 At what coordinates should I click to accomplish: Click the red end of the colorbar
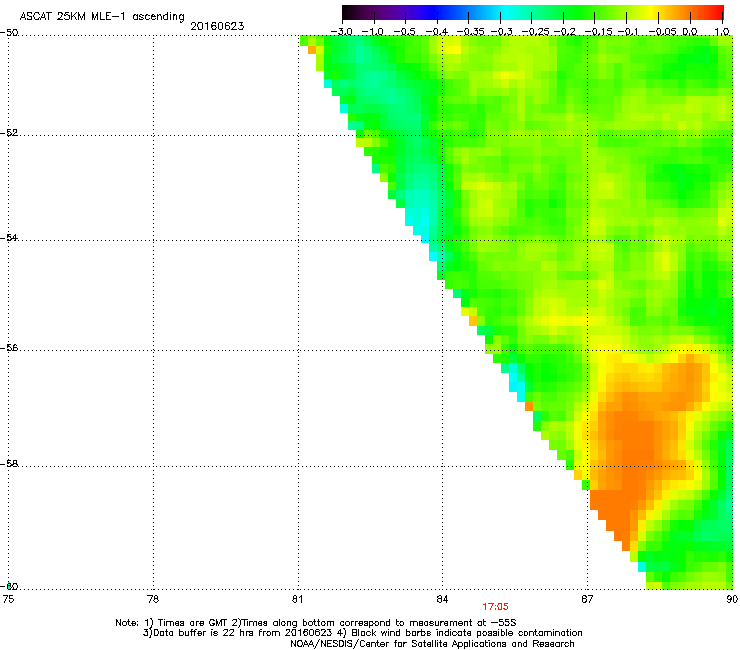[718, 13]
